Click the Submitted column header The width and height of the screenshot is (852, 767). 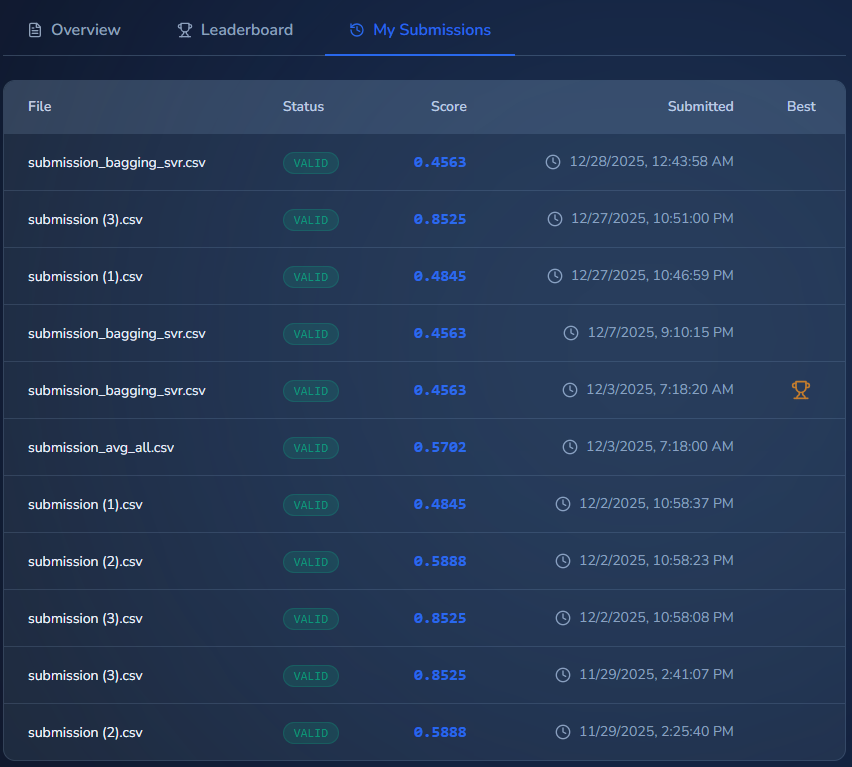click(700, 106)
